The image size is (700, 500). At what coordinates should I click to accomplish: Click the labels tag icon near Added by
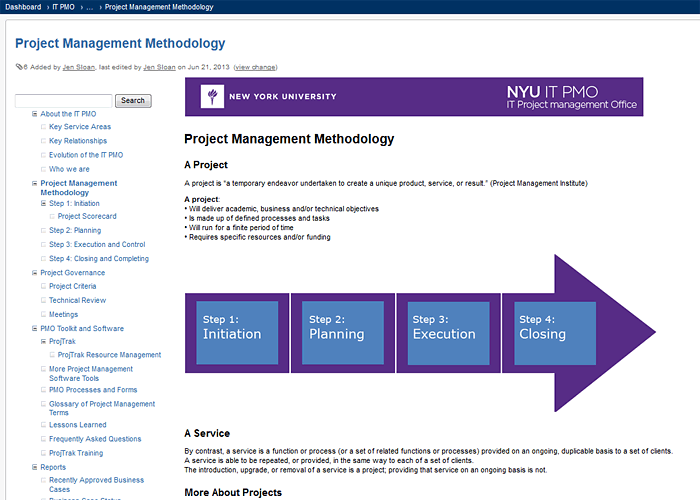[x=19, y=67]
